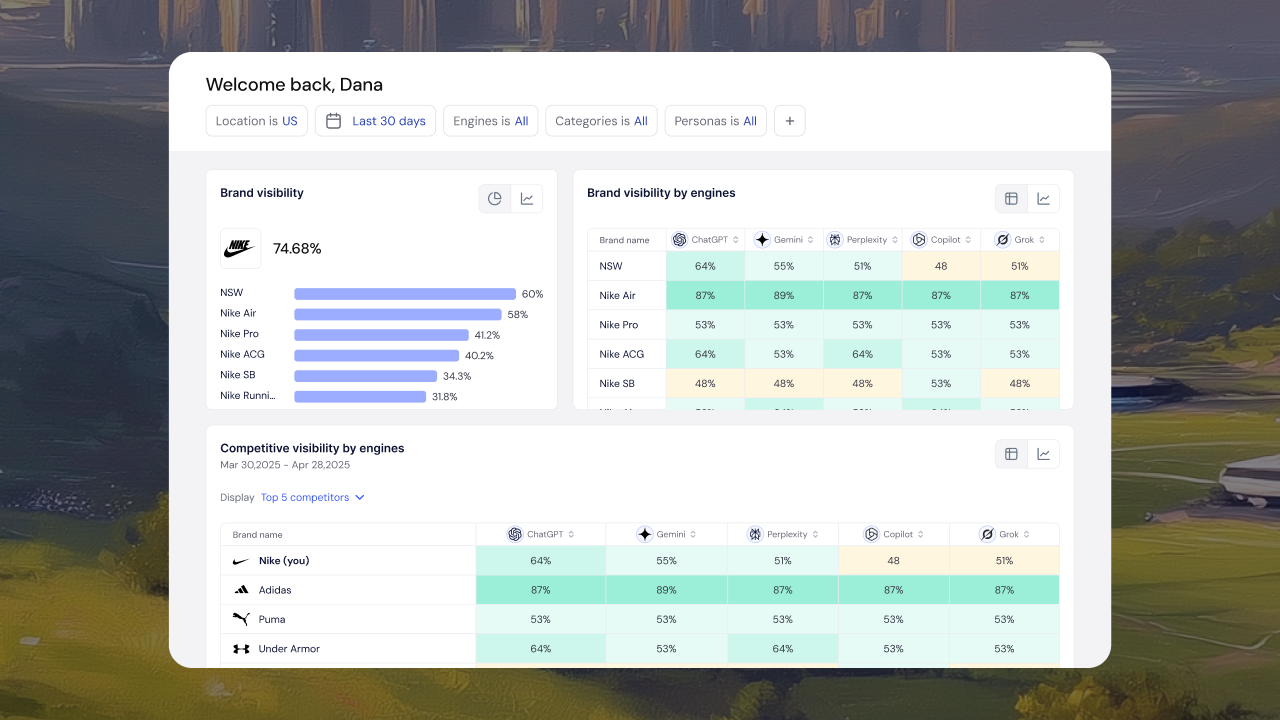Click Copilot logo in Brand visibility by engines header
The image size is (1280, 720).
pos(919,240)
